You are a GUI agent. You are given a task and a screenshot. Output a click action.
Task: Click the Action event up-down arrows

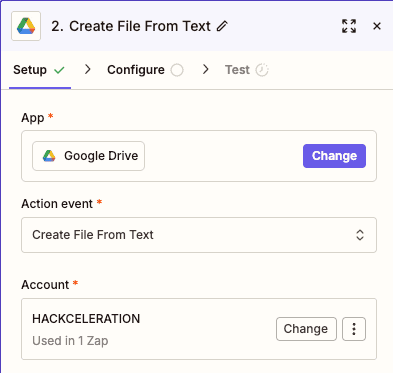pyautogui.click(x=360, y=235)
